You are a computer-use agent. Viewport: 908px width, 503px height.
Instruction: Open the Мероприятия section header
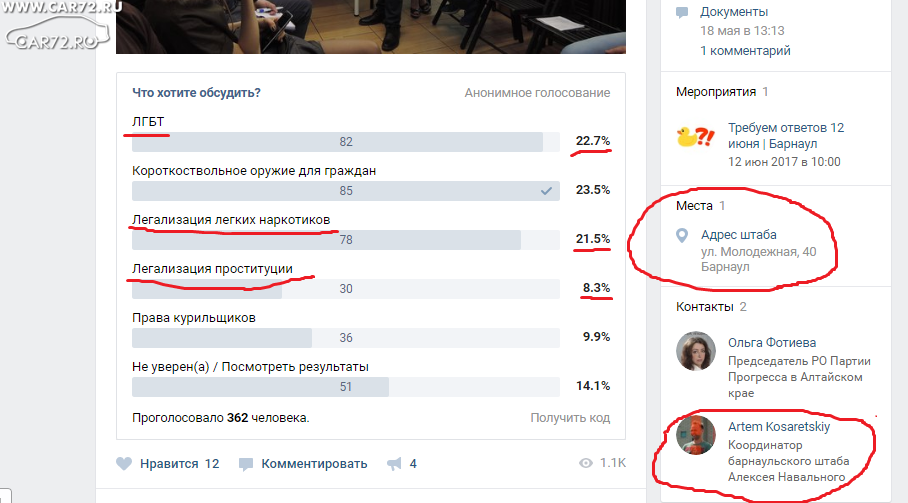tap(716, 91)
